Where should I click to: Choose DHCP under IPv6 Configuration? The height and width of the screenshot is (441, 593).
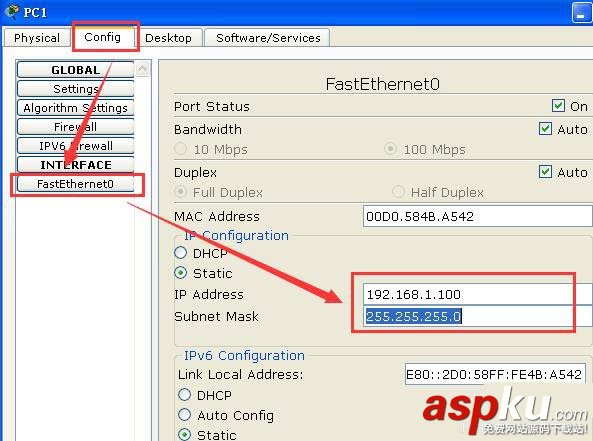pyautogui.click(x=184, y=394)
